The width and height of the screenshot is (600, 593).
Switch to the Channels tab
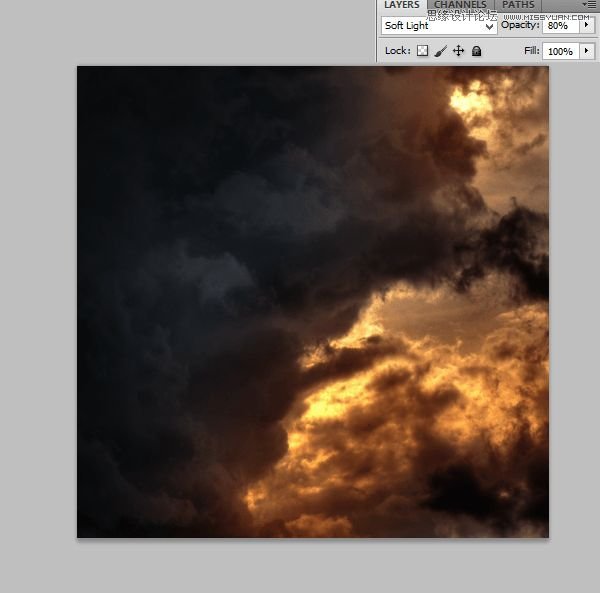(460, 5)
